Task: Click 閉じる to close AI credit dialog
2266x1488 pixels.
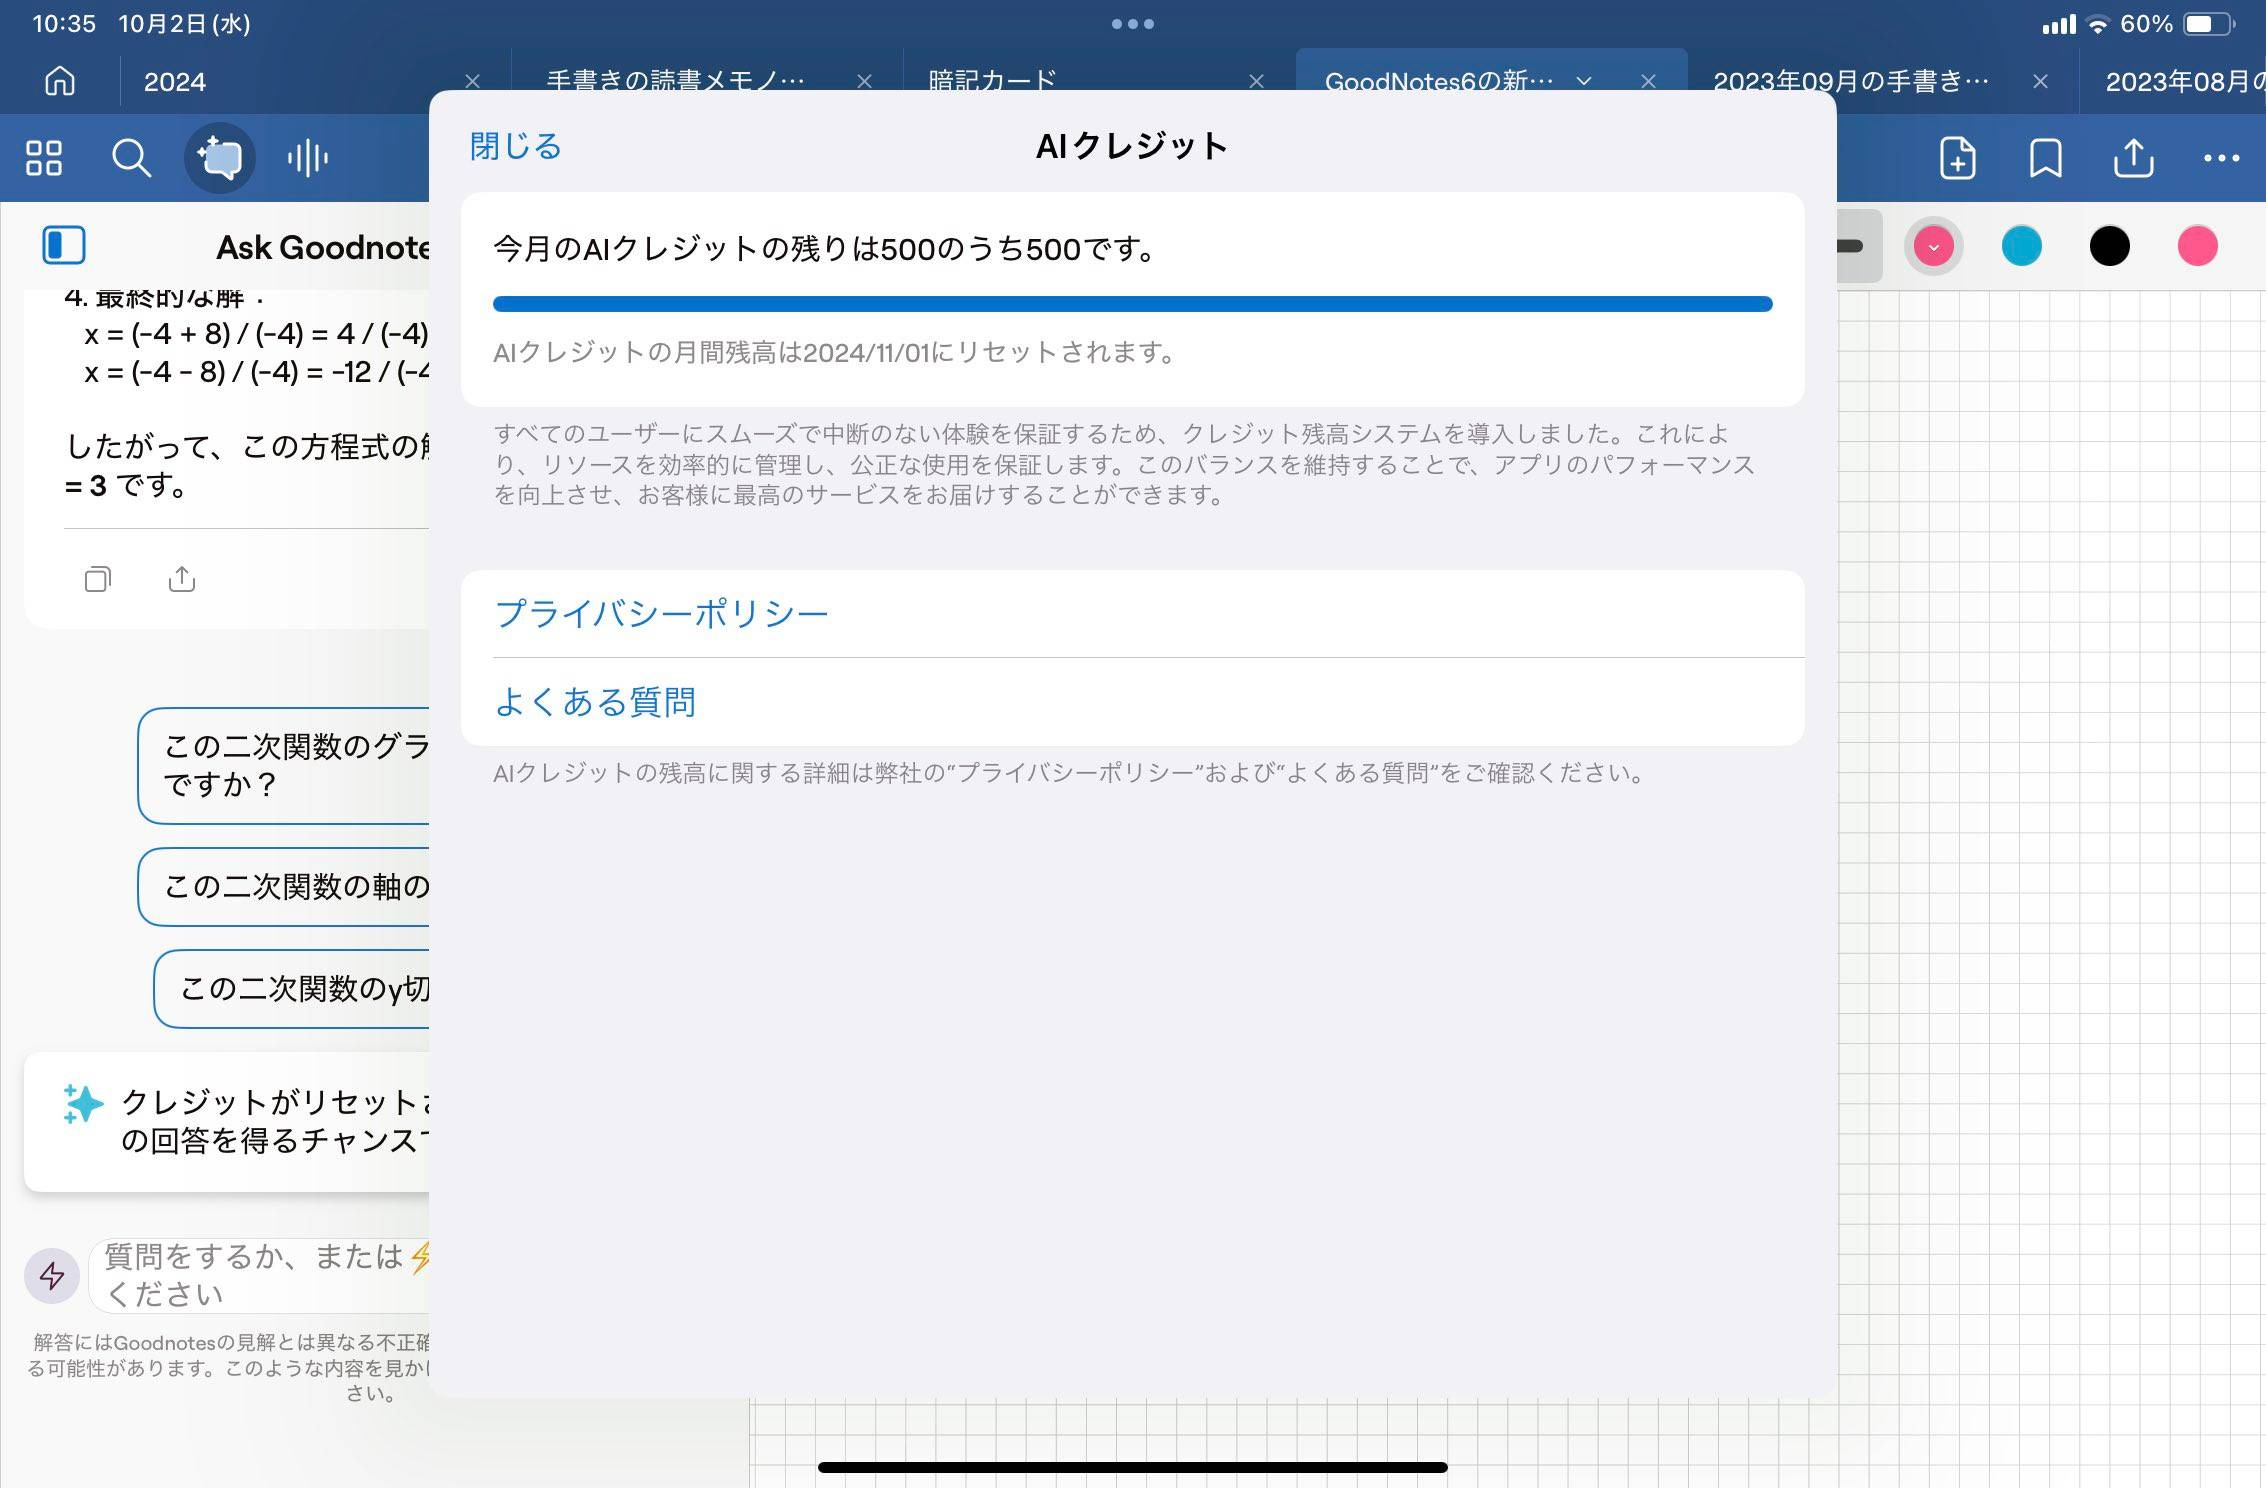Action: (x=516, y=146)
